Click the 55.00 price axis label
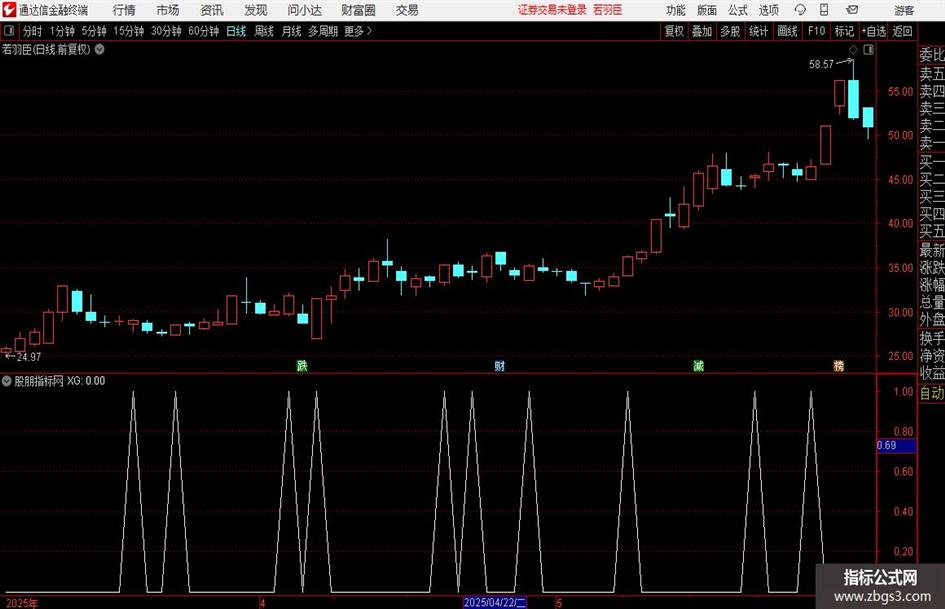Screen dimensions: 945x609 pos(900,92)
